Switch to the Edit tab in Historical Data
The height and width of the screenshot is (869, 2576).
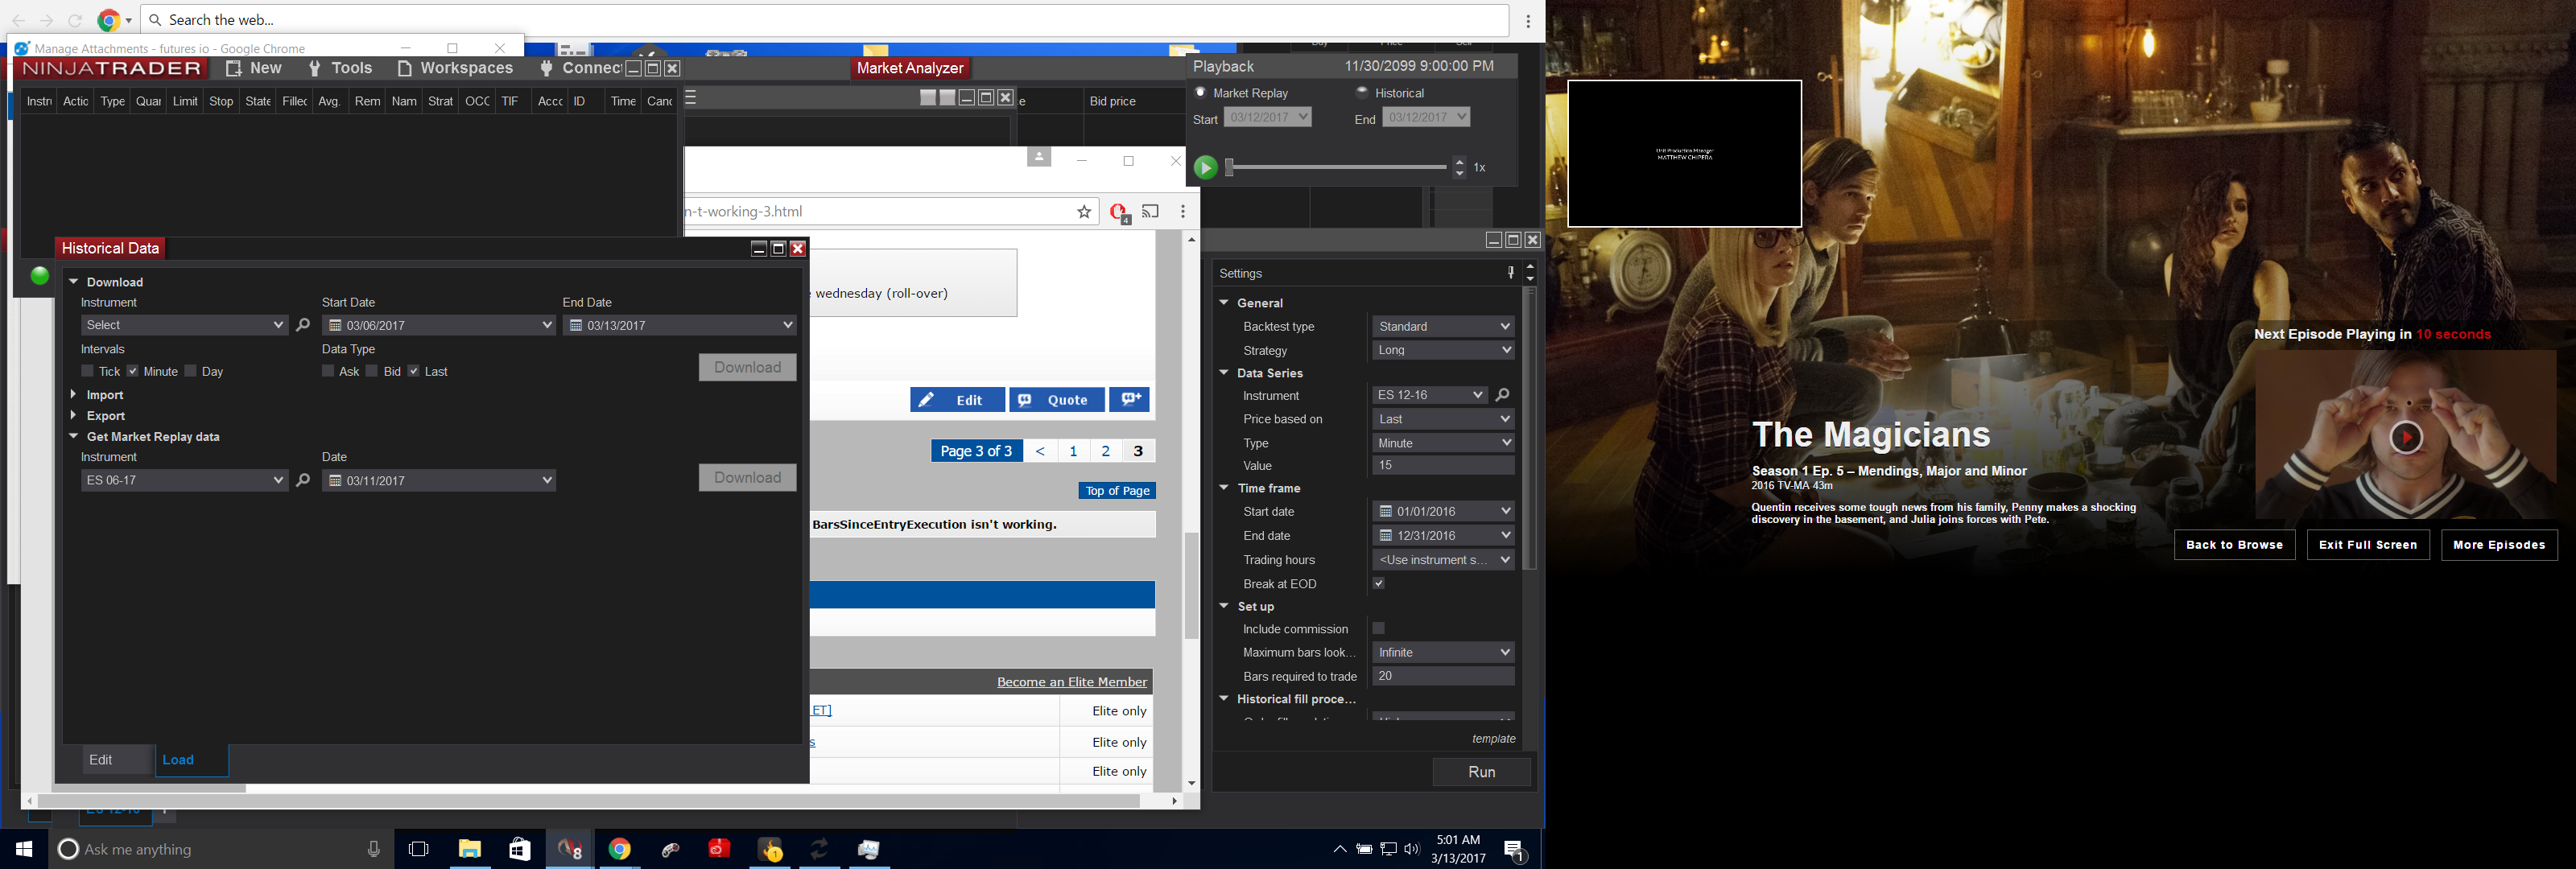point(118,760)
